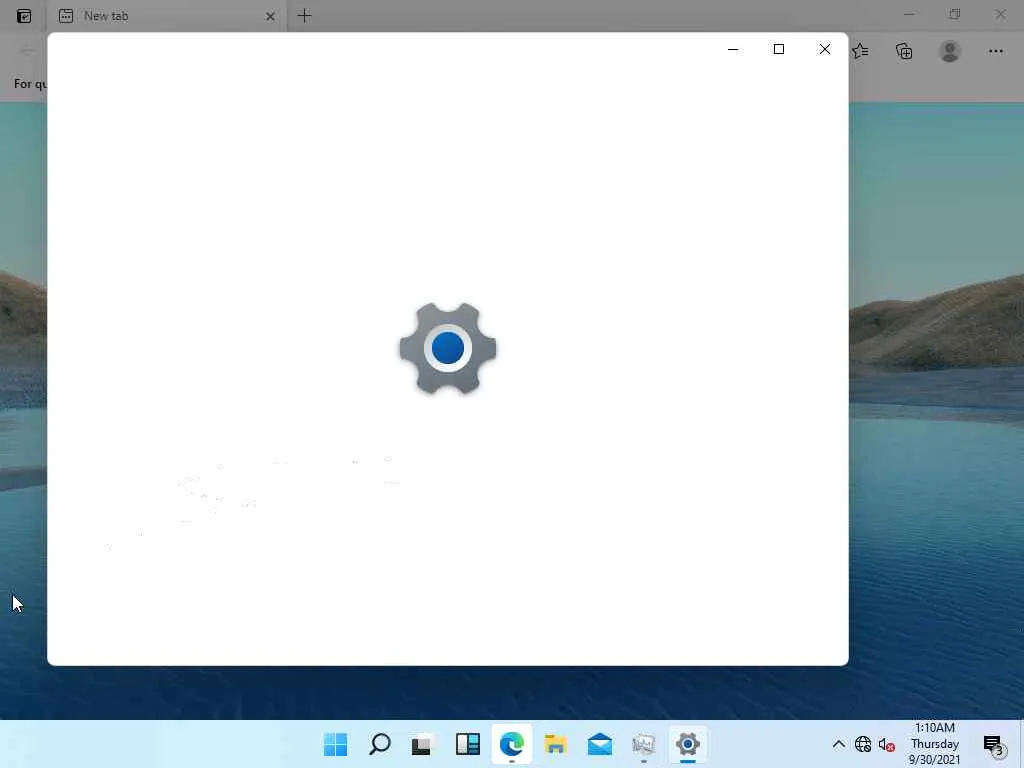Open the taskbar app beside Mail
This screenshot has height=768, width=1024.
[643, 744]
